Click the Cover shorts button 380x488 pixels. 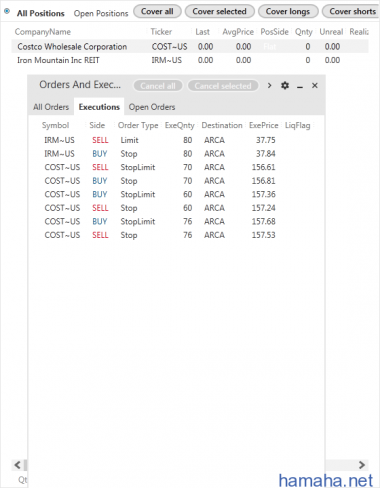point(351,12)
